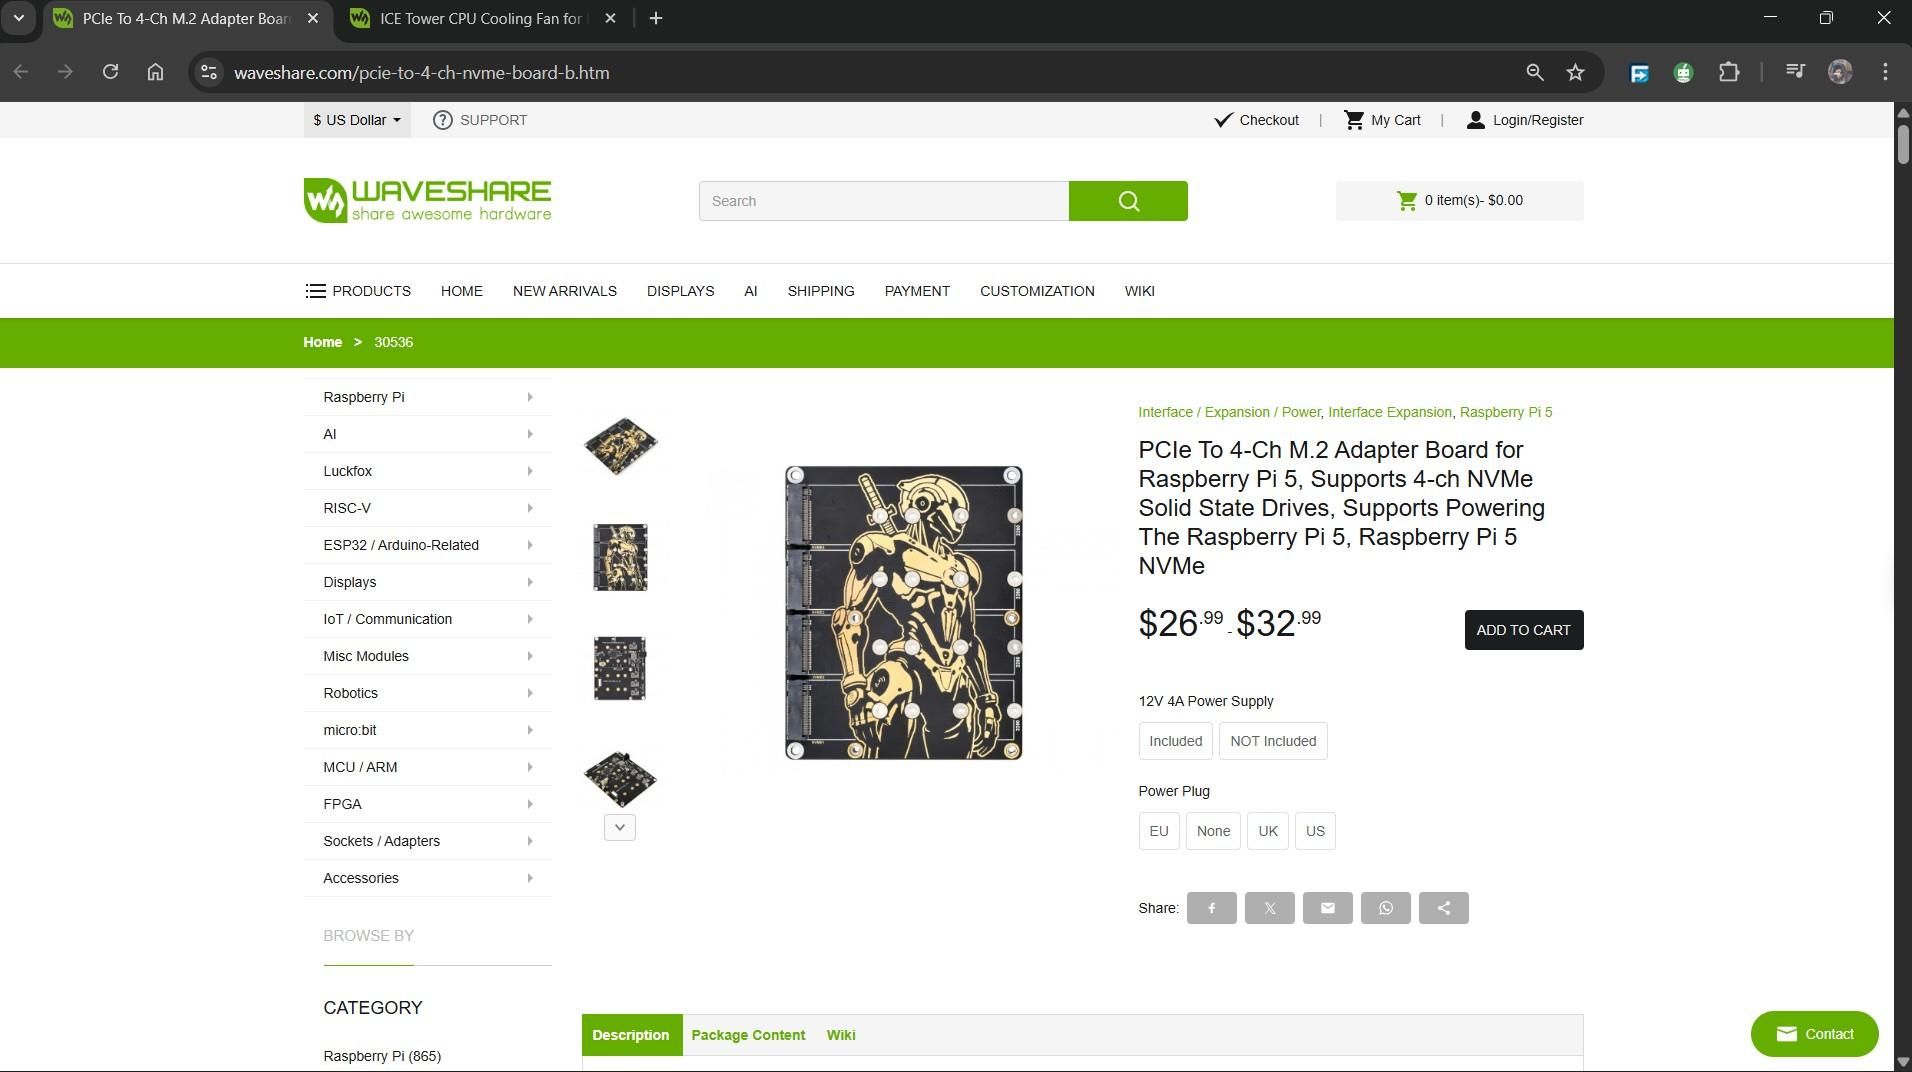Choose the UK power plug
This screenshot has height=1072, width=1912.
1268,831
